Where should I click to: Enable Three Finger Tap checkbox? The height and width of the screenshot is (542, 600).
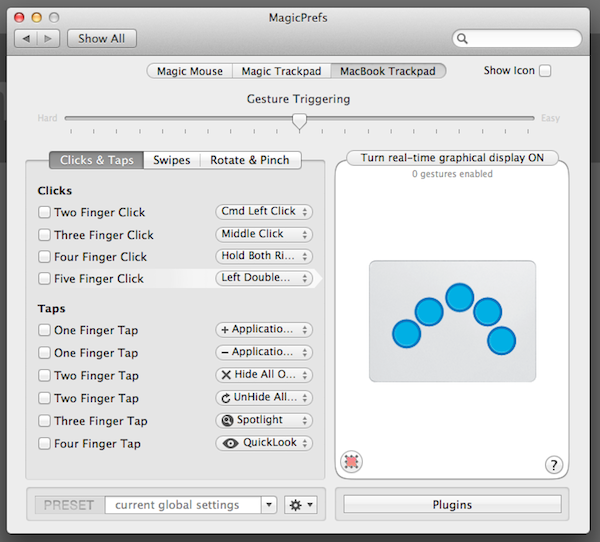44,421
